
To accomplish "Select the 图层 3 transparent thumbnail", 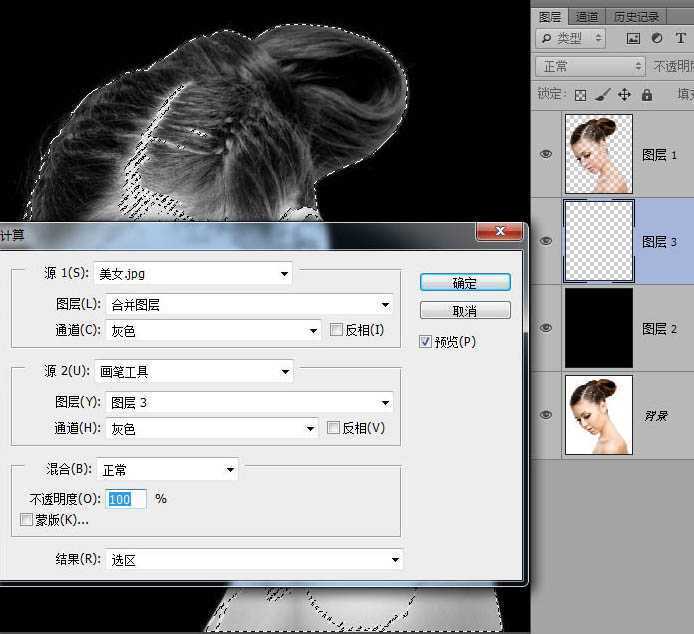I will click(599, 241).
